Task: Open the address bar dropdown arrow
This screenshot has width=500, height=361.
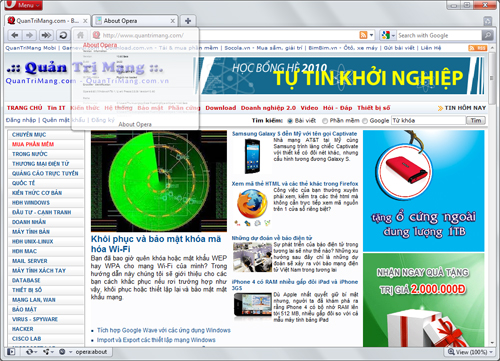Action: pos(372,35)
